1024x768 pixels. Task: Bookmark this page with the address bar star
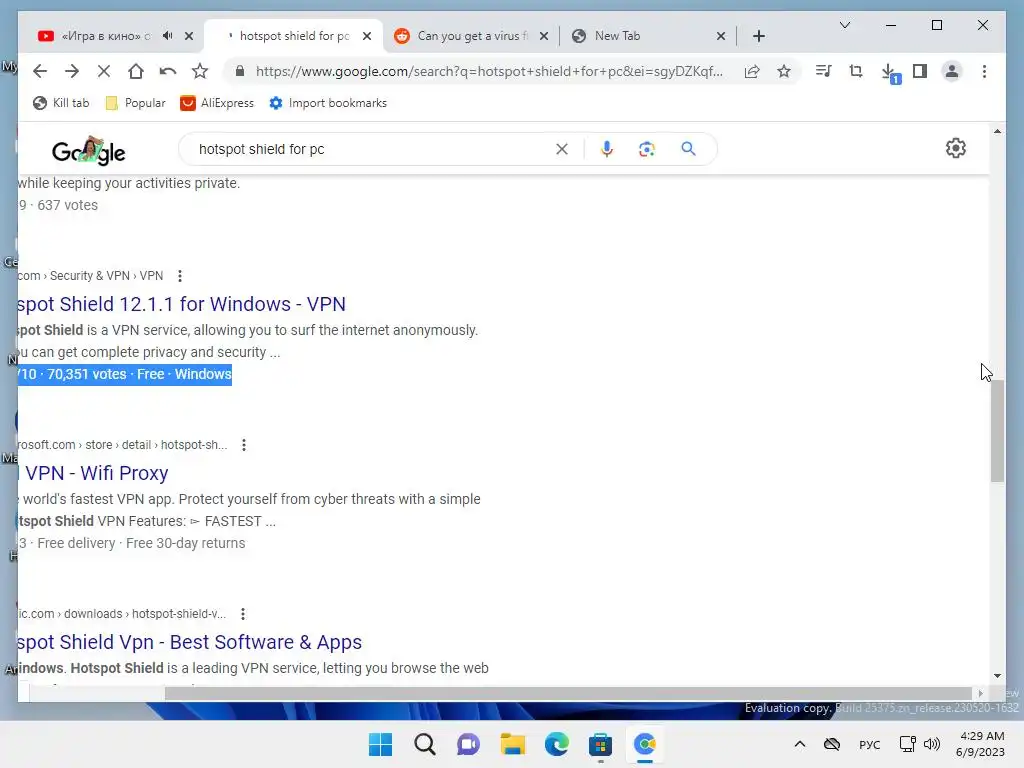tap(784, 71)
